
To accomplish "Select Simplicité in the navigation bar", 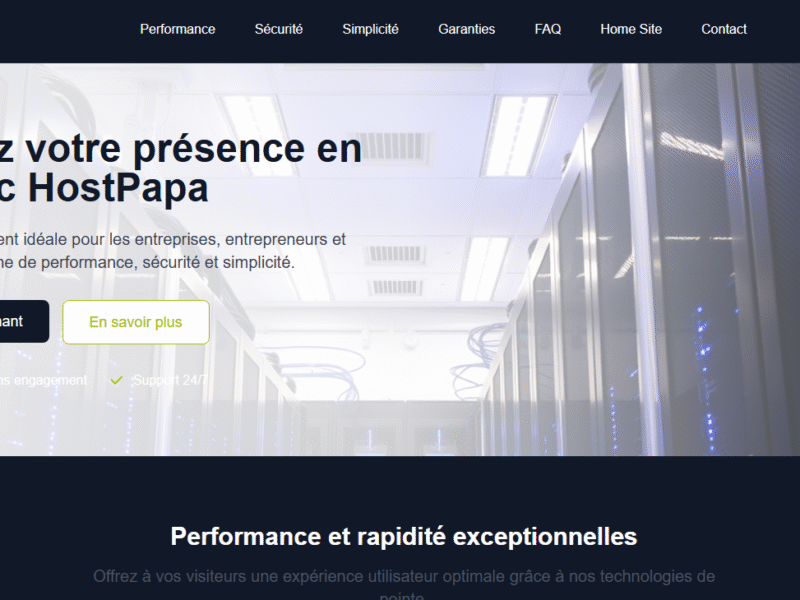I will point(370,29).
